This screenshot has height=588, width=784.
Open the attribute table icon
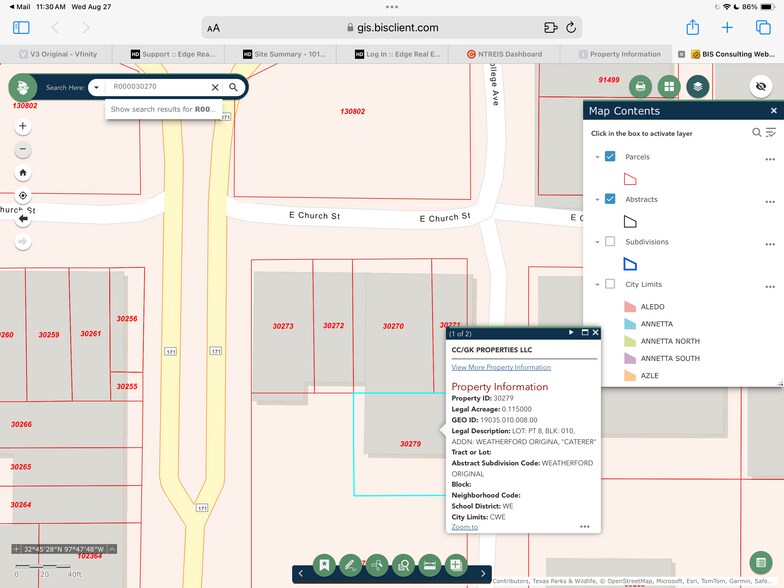coord(761,562)
